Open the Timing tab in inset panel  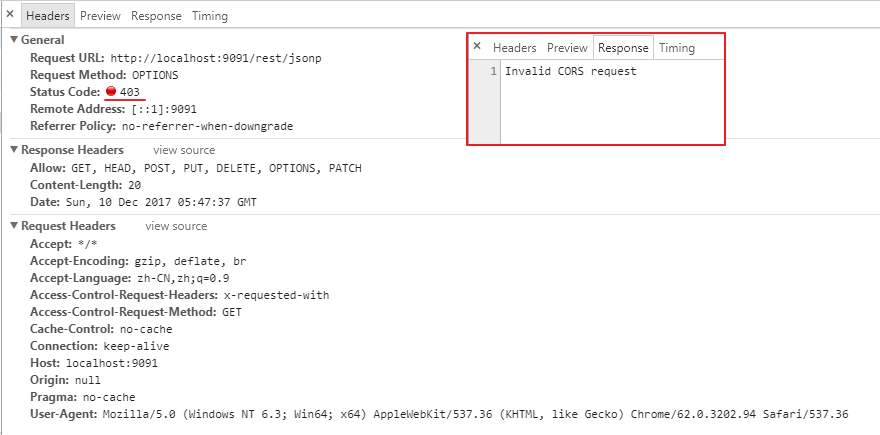(x=677, y=48)
